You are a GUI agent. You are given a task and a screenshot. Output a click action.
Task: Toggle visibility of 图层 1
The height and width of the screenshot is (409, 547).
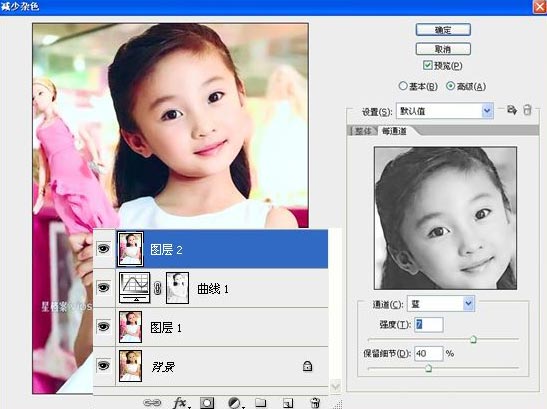point(104,327)
